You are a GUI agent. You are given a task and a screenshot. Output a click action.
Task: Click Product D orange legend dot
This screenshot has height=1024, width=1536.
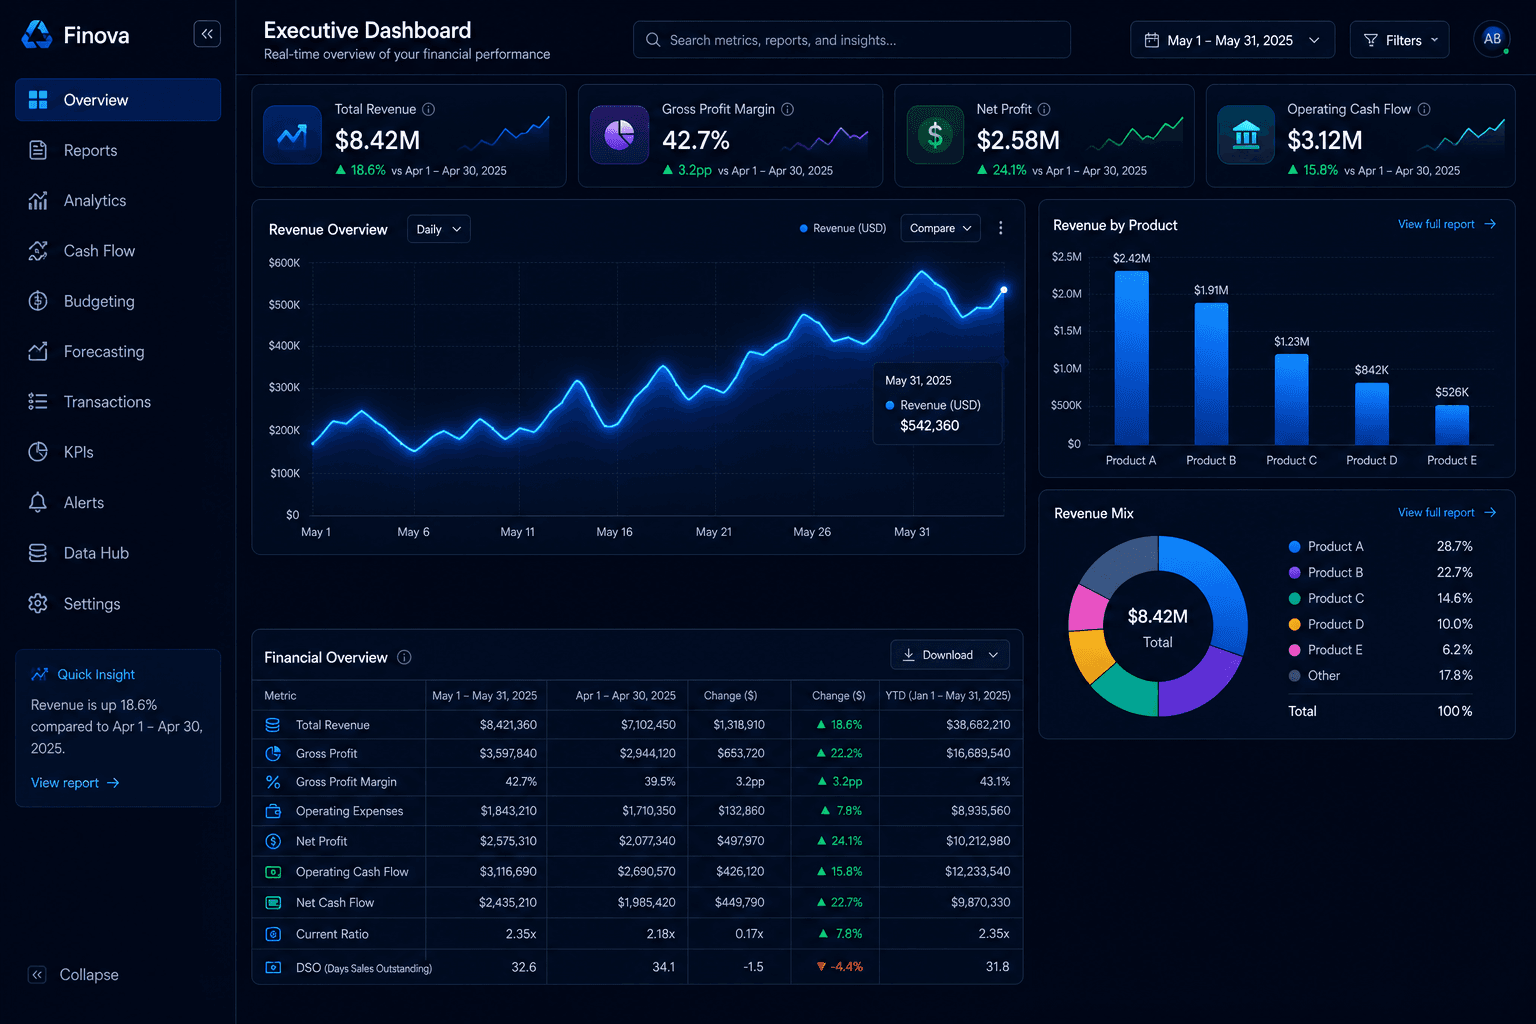click(1295, 624)
